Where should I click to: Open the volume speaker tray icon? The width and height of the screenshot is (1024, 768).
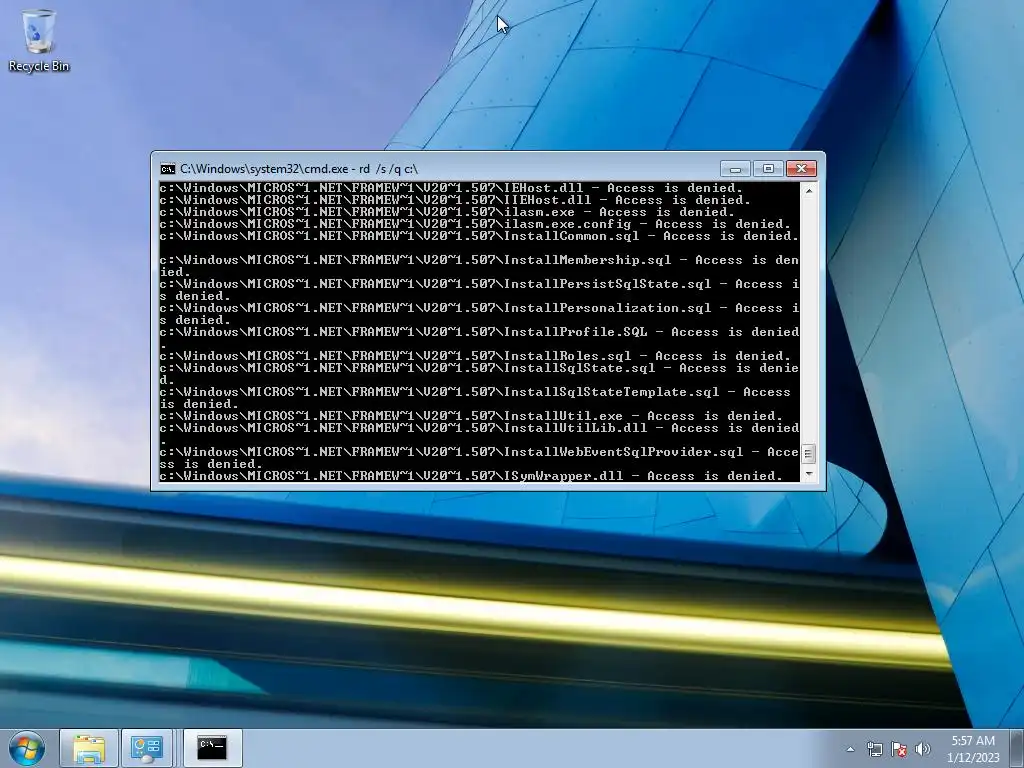tap(922, 749)
